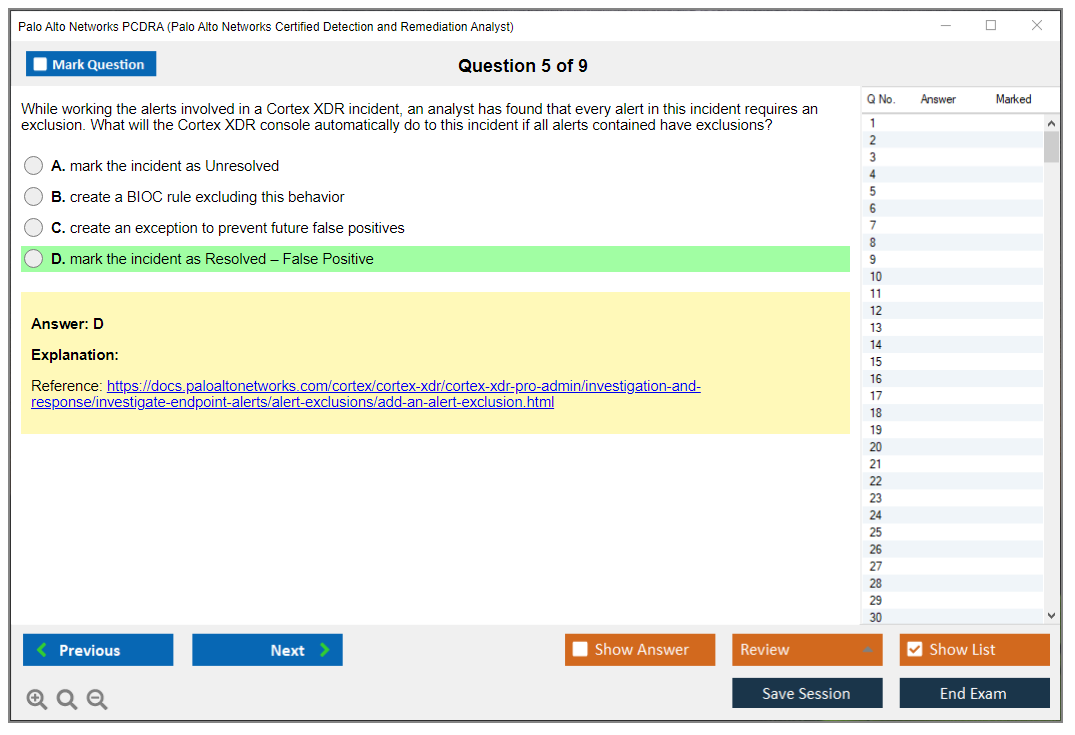Click the question list scrollbar thumb
Image resolution: width=1075 pixels, height=735 pixels.
click(x=1051, y=146)
